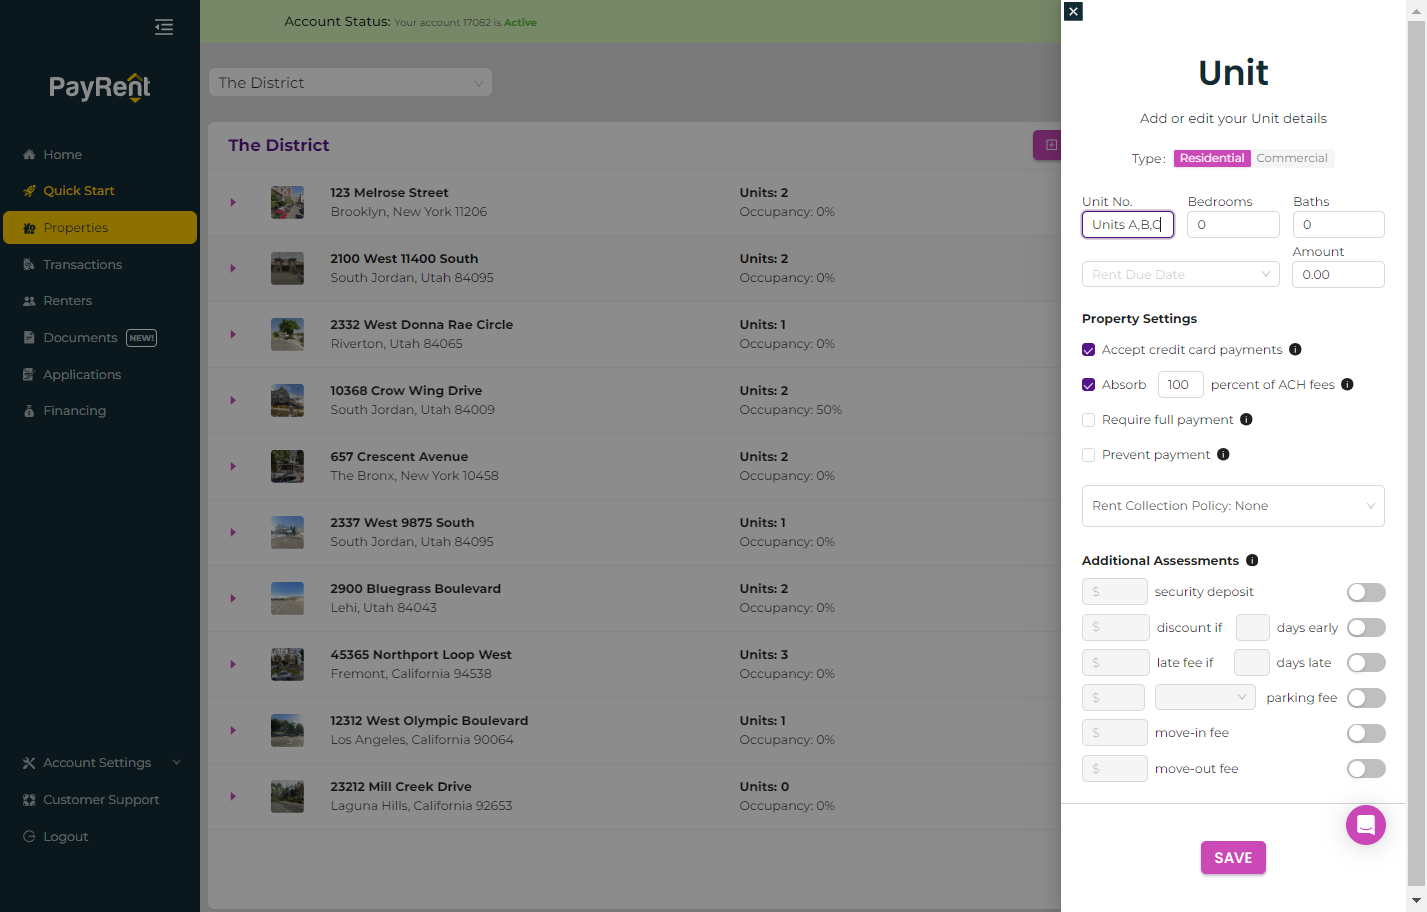This screenshot has width=1427, height=912.
Task: Open the Rent Due Date dropdown
Action: click(x=1180, y=275)
